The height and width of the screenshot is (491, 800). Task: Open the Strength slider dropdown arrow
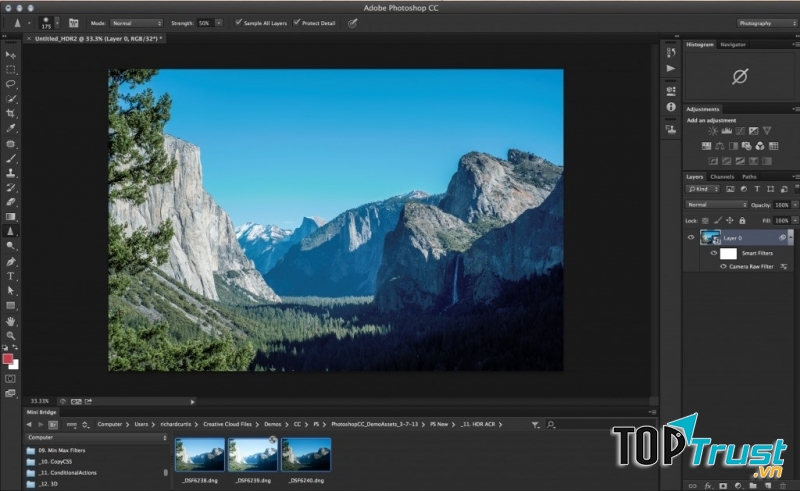point(219,23)
